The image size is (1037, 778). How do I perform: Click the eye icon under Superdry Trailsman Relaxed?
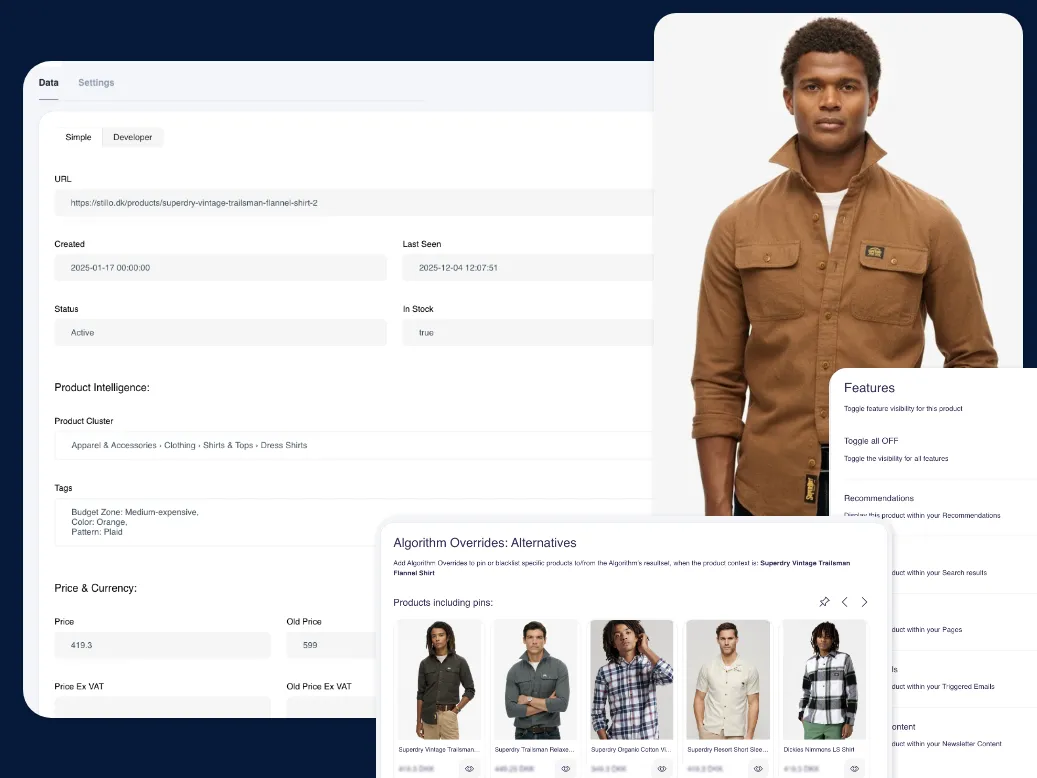pos(565,768)
